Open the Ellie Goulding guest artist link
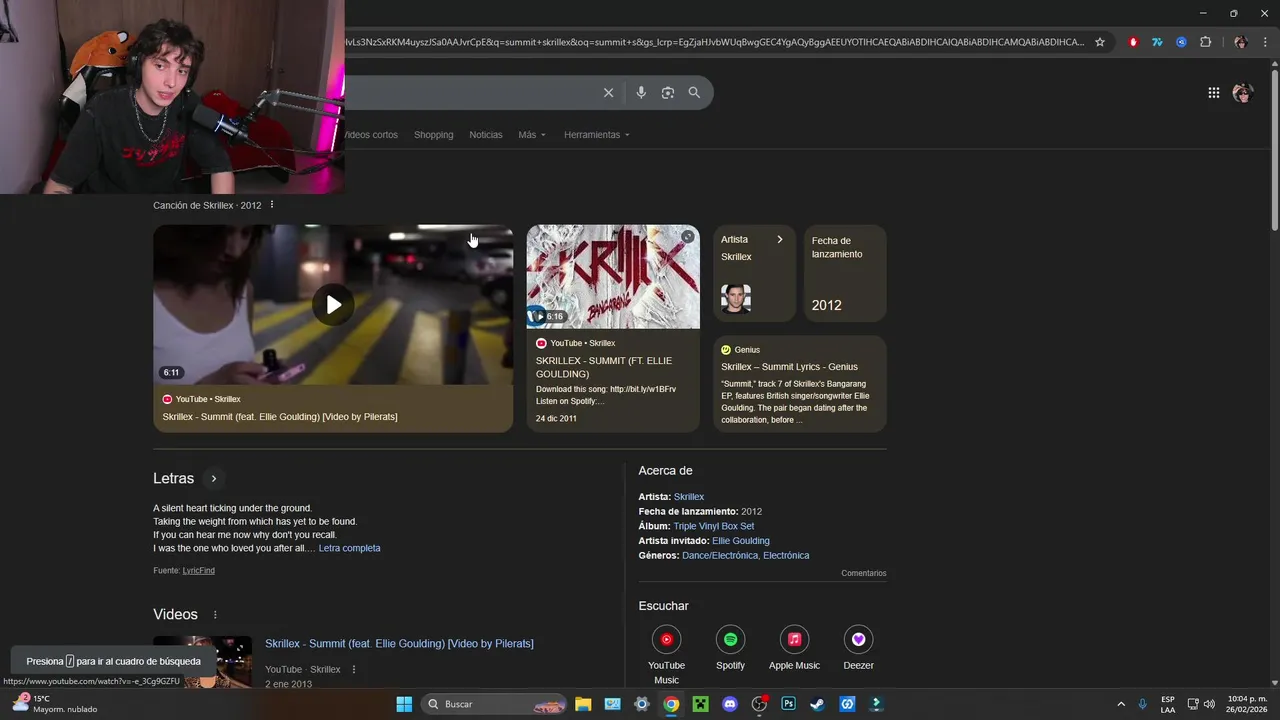1280x720 pixels. pos(741,541)
